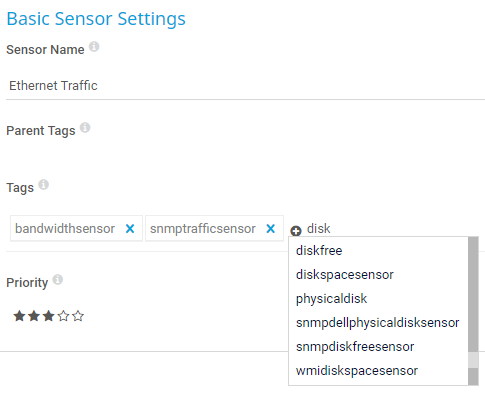
Task: Select snmpdellphysicaldisksensor from the list
Action: pyautogui.click(x=378, y=323)
